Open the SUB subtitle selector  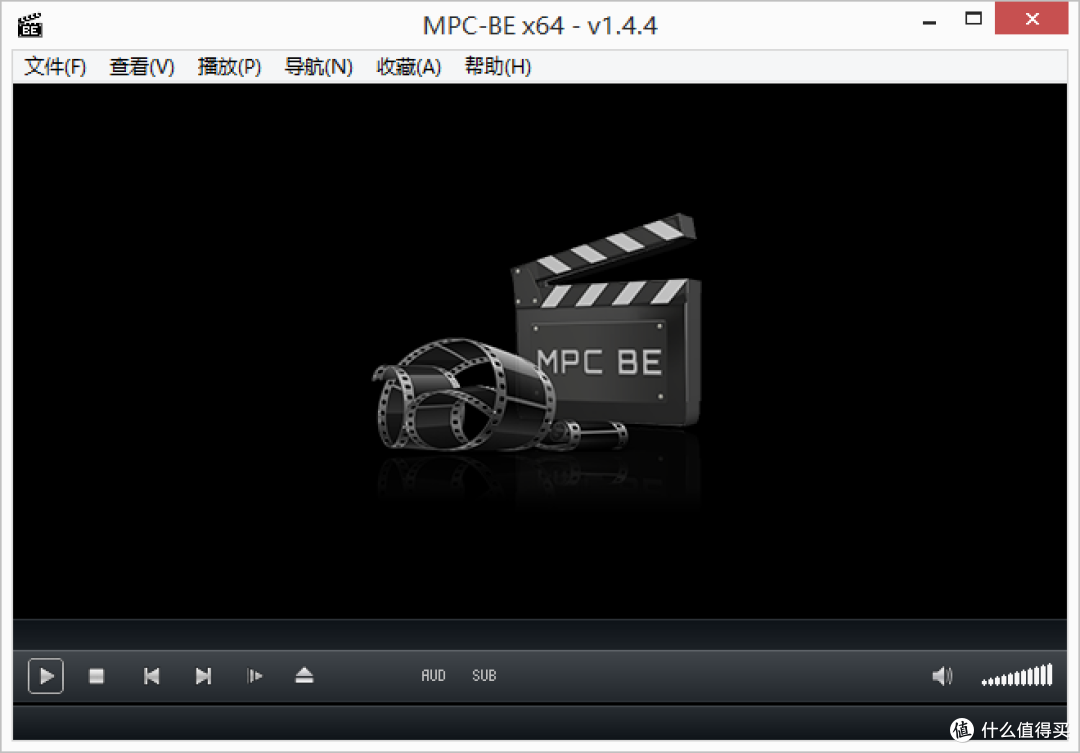484,676
